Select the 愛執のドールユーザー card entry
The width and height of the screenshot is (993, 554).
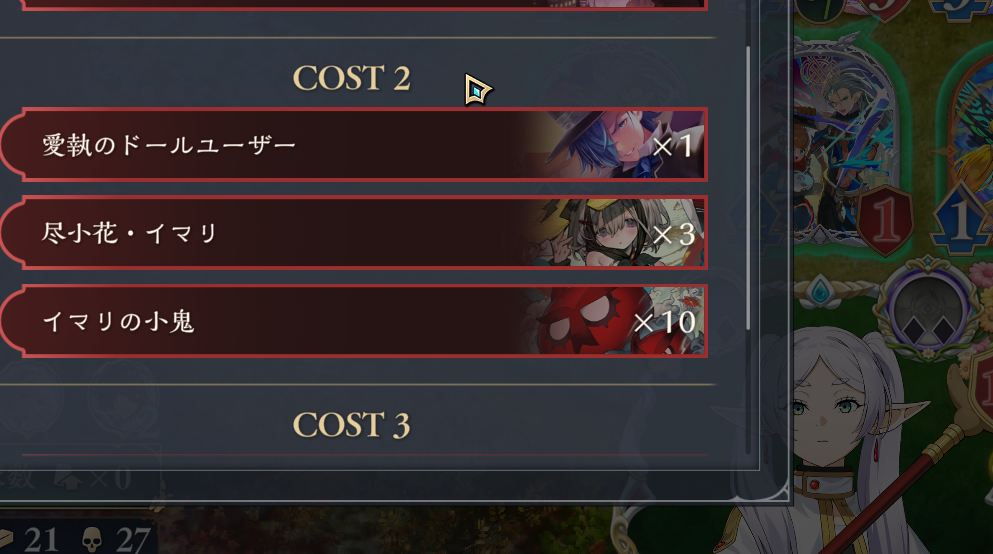(x=353, y=145)
